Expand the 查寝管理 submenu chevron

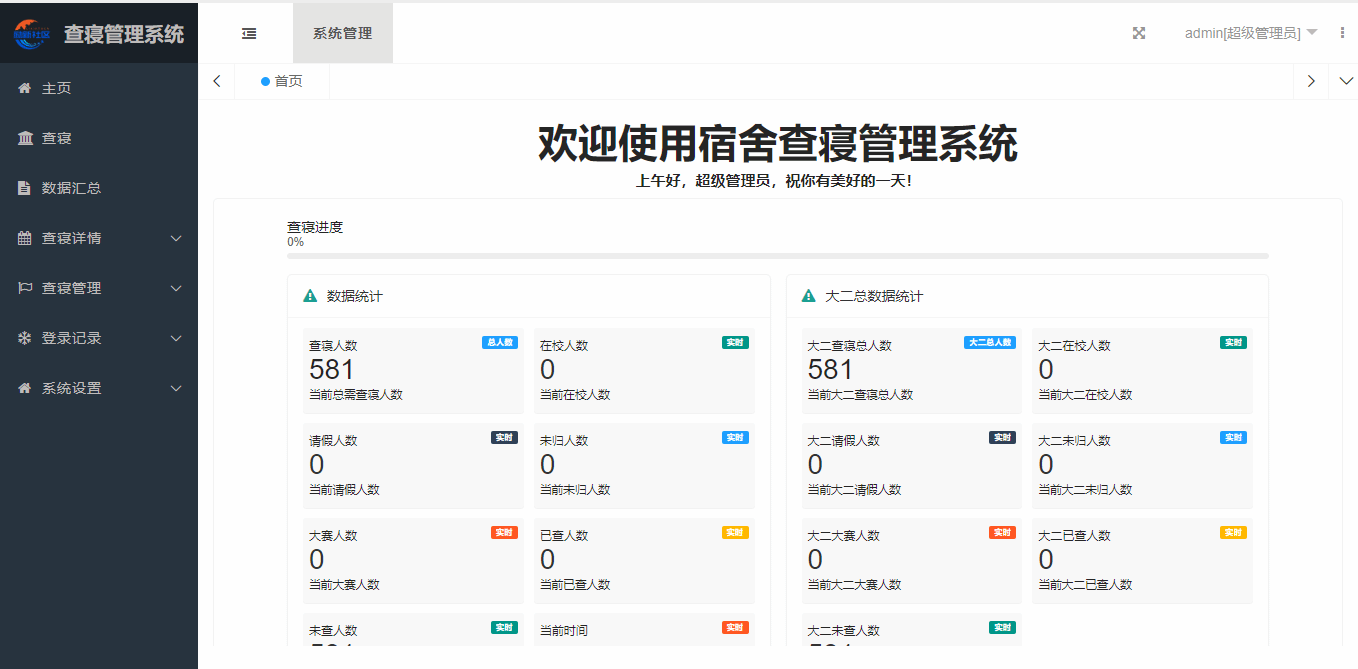point(176,288)
